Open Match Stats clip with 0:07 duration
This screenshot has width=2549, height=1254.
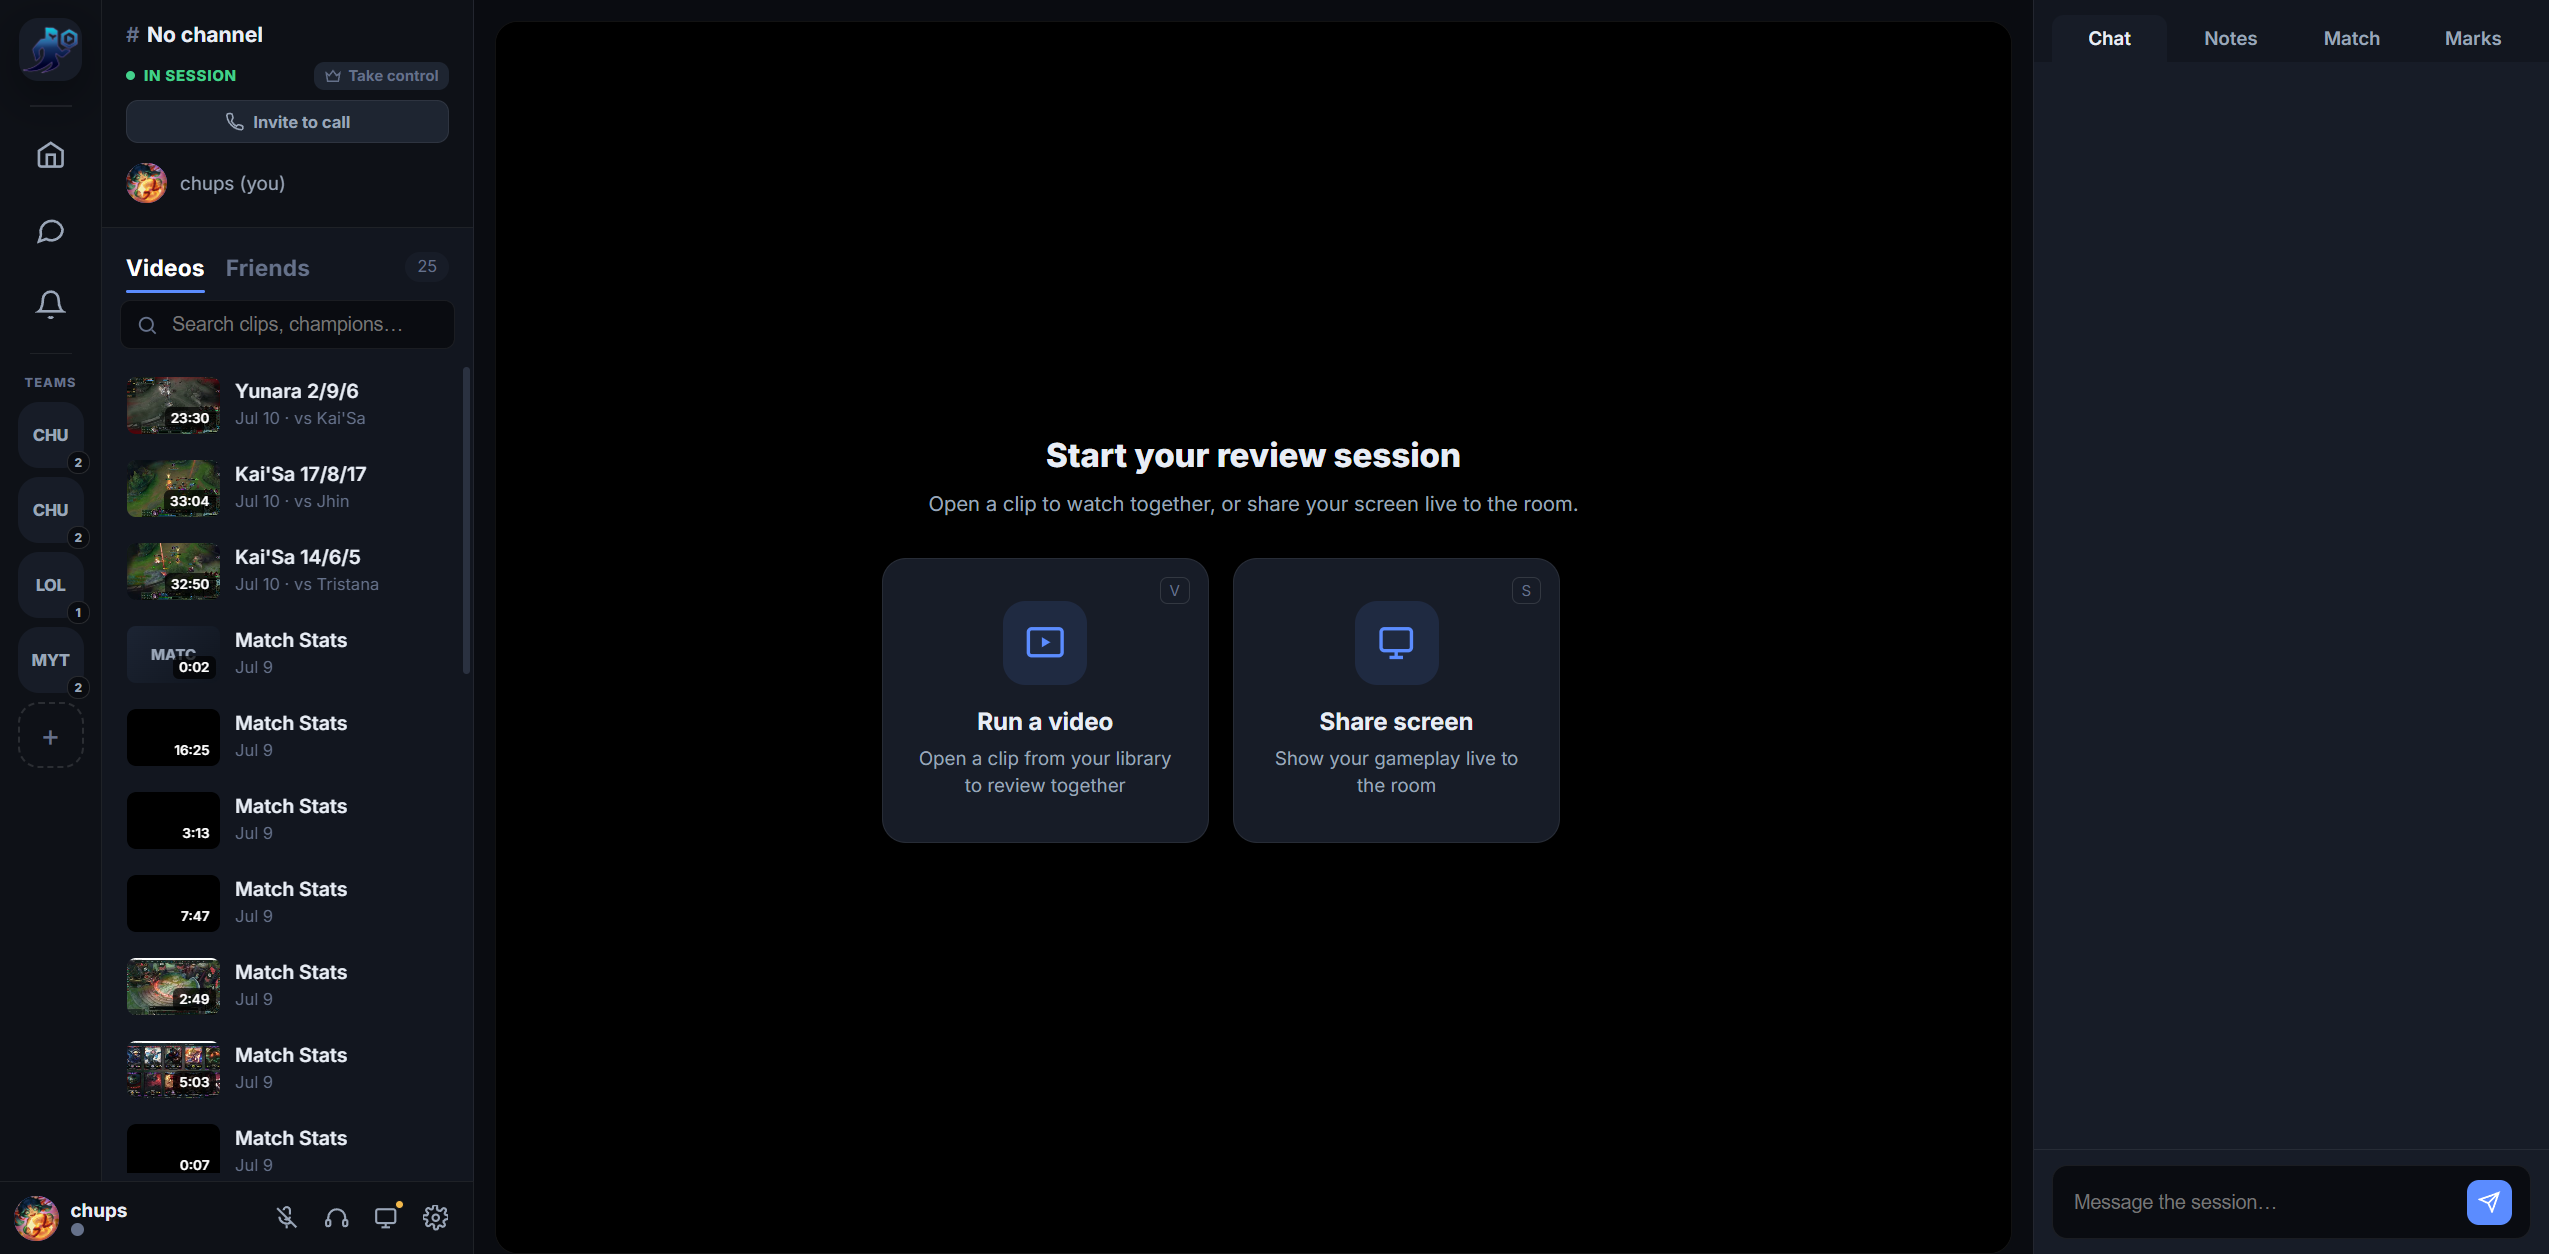click(x=173, y=1150)
